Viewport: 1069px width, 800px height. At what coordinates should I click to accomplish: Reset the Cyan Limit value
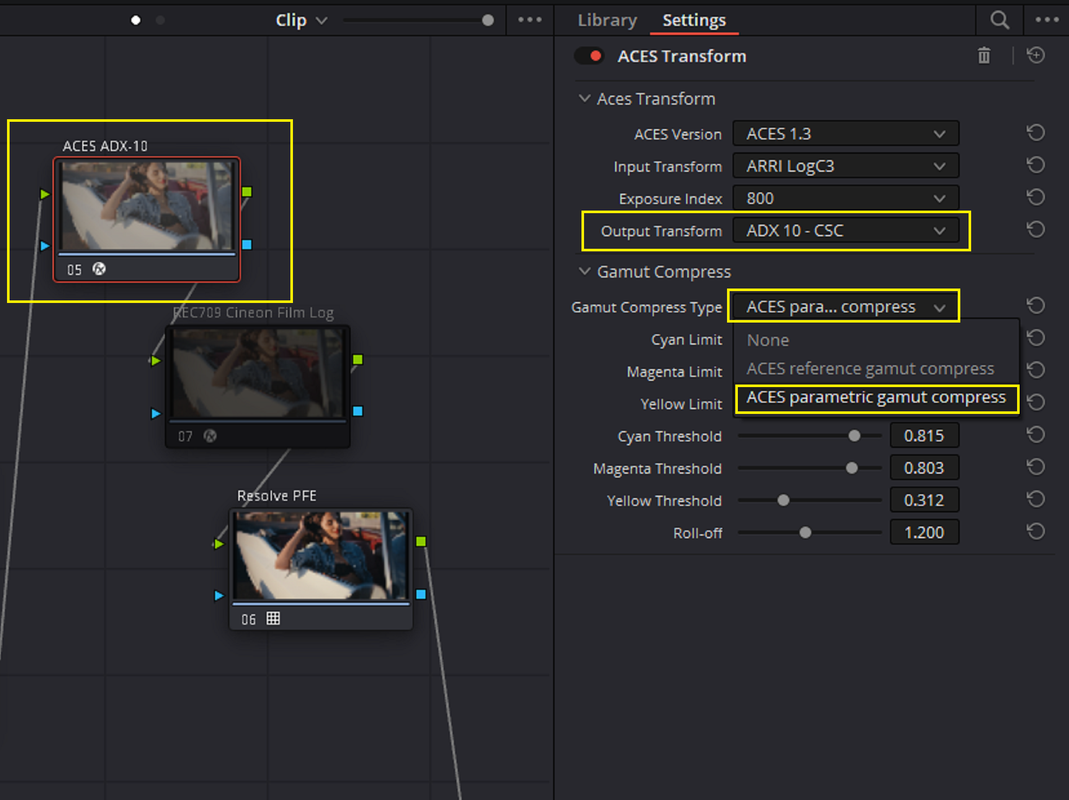click(x=1036, y=338)
